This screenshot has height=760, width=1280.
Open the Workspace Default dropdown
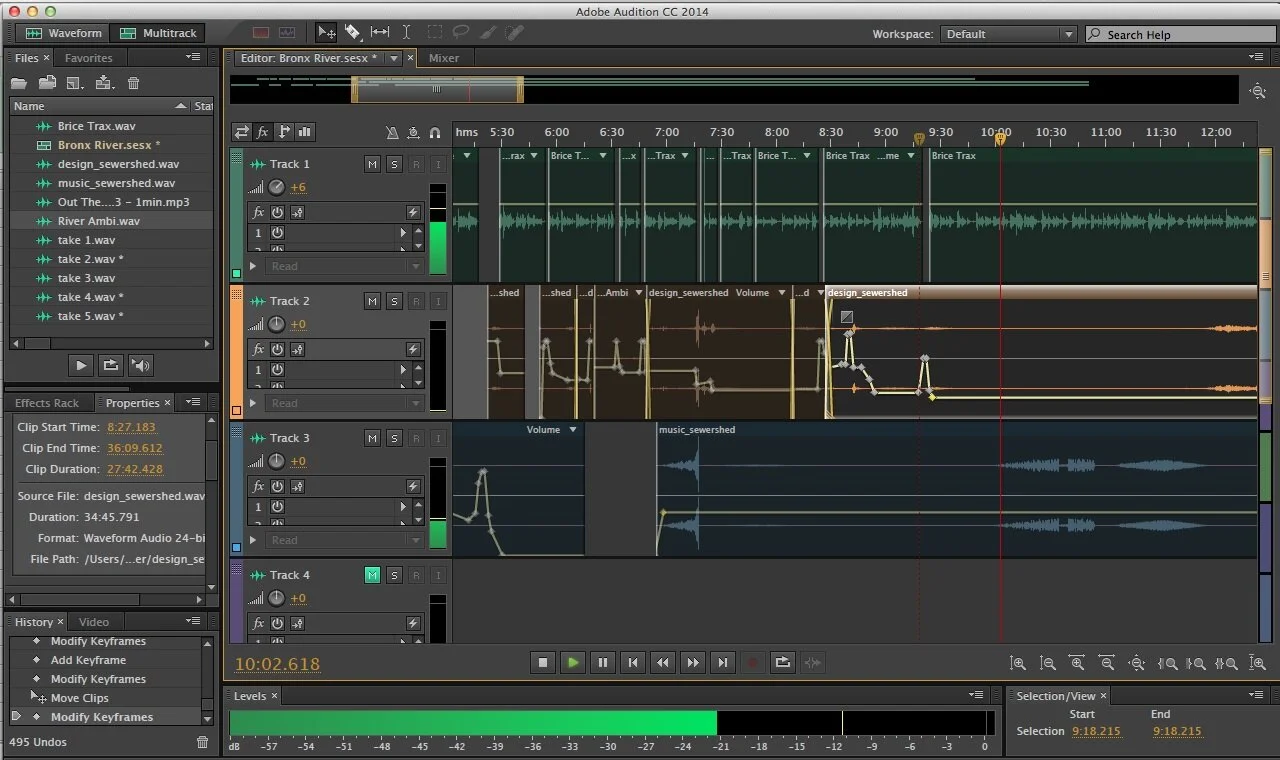(1008, 34)
